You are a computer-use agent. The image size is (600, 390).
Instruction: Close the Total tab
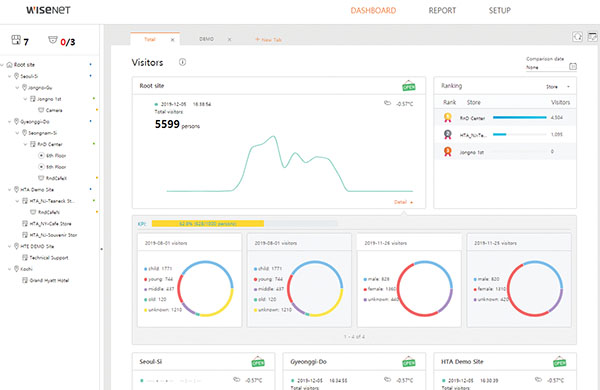pos(173,39)
